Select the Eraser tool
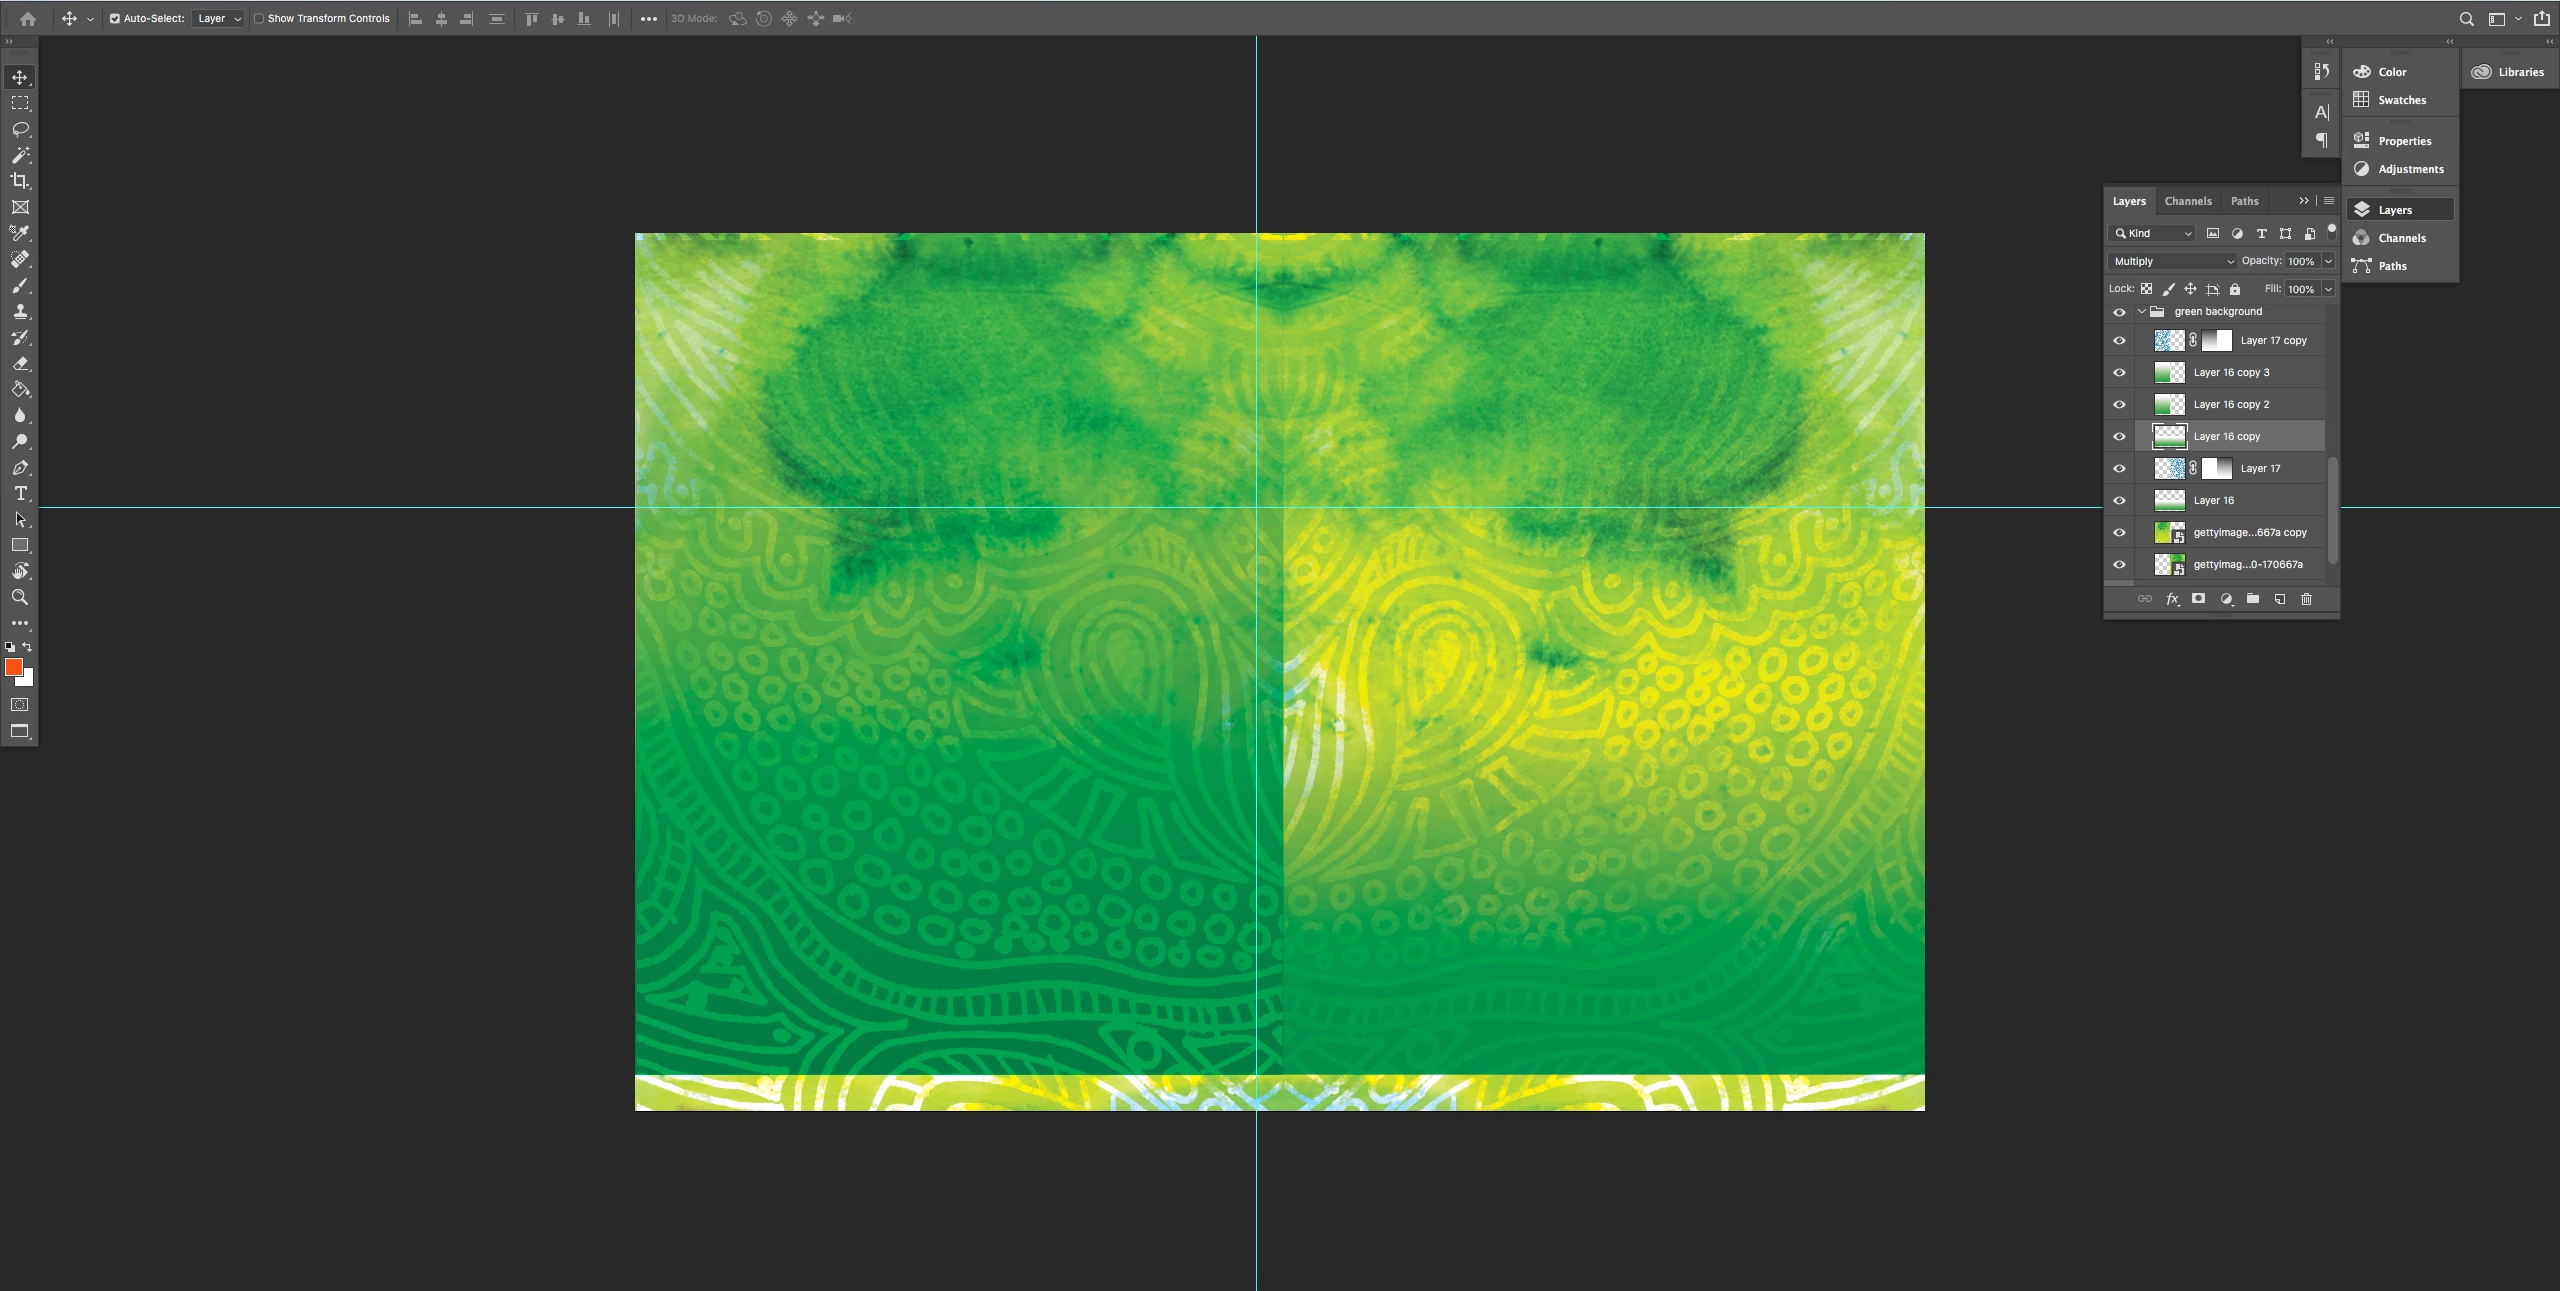The width and height of the screenshot is (2560, 1291). click(20, 364)
